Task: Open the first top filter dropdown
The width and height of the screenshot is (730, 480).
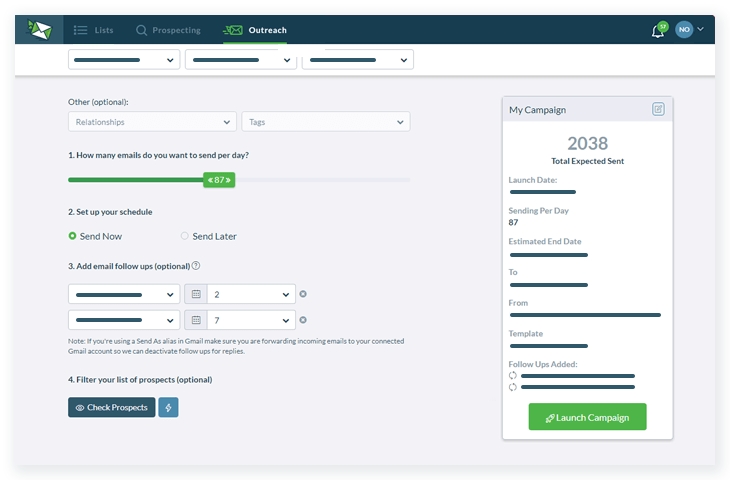Action: coord(124,60)
